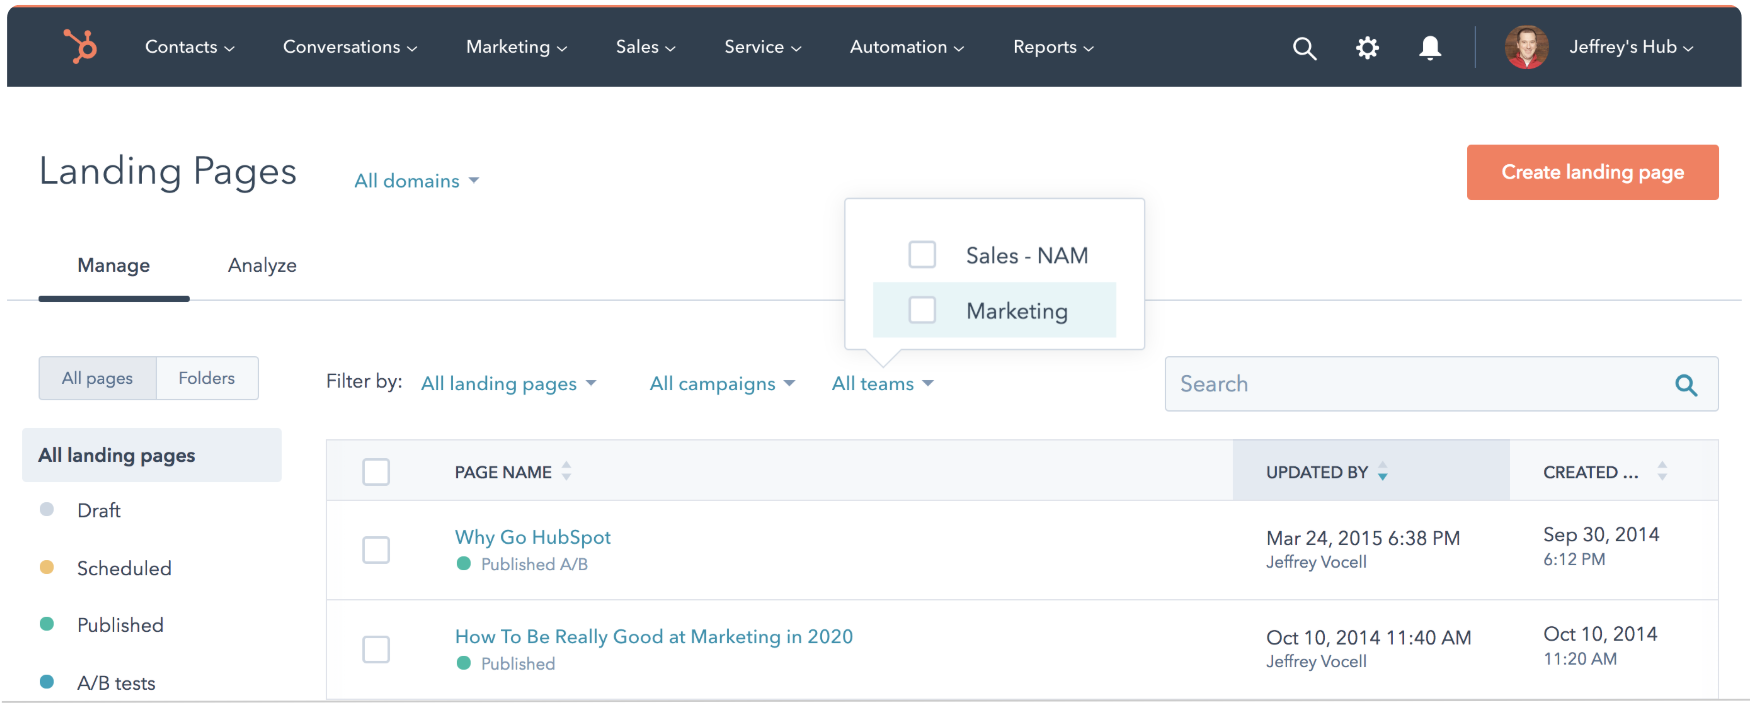Click the PAGE NAME column header
Screen dimensions: 1750x706
tap(503, 472)
